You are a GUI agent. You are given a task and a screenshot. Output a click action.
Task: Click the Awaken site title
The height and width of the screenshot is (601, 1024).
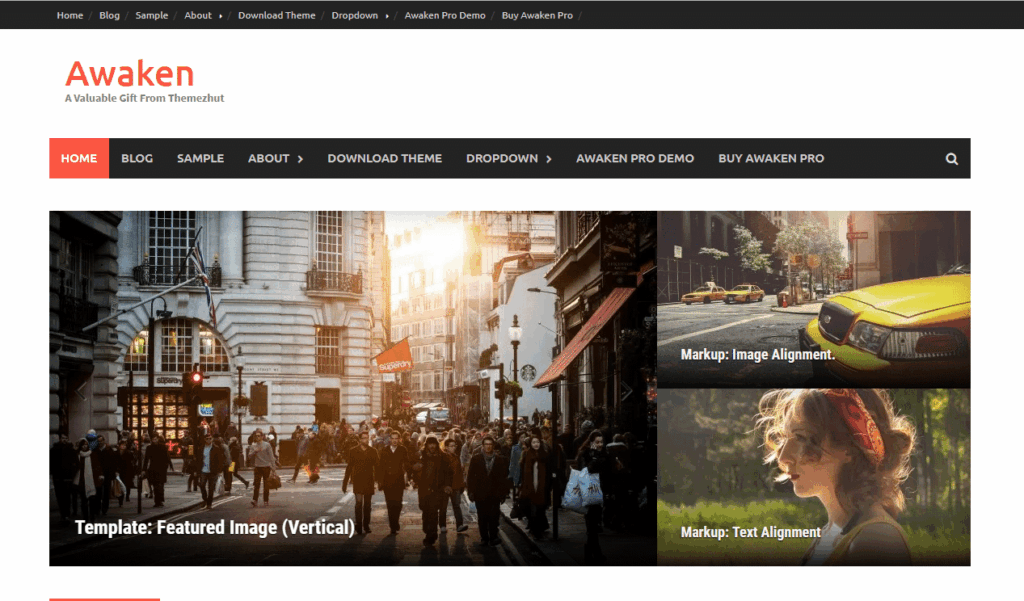[129, 73]
